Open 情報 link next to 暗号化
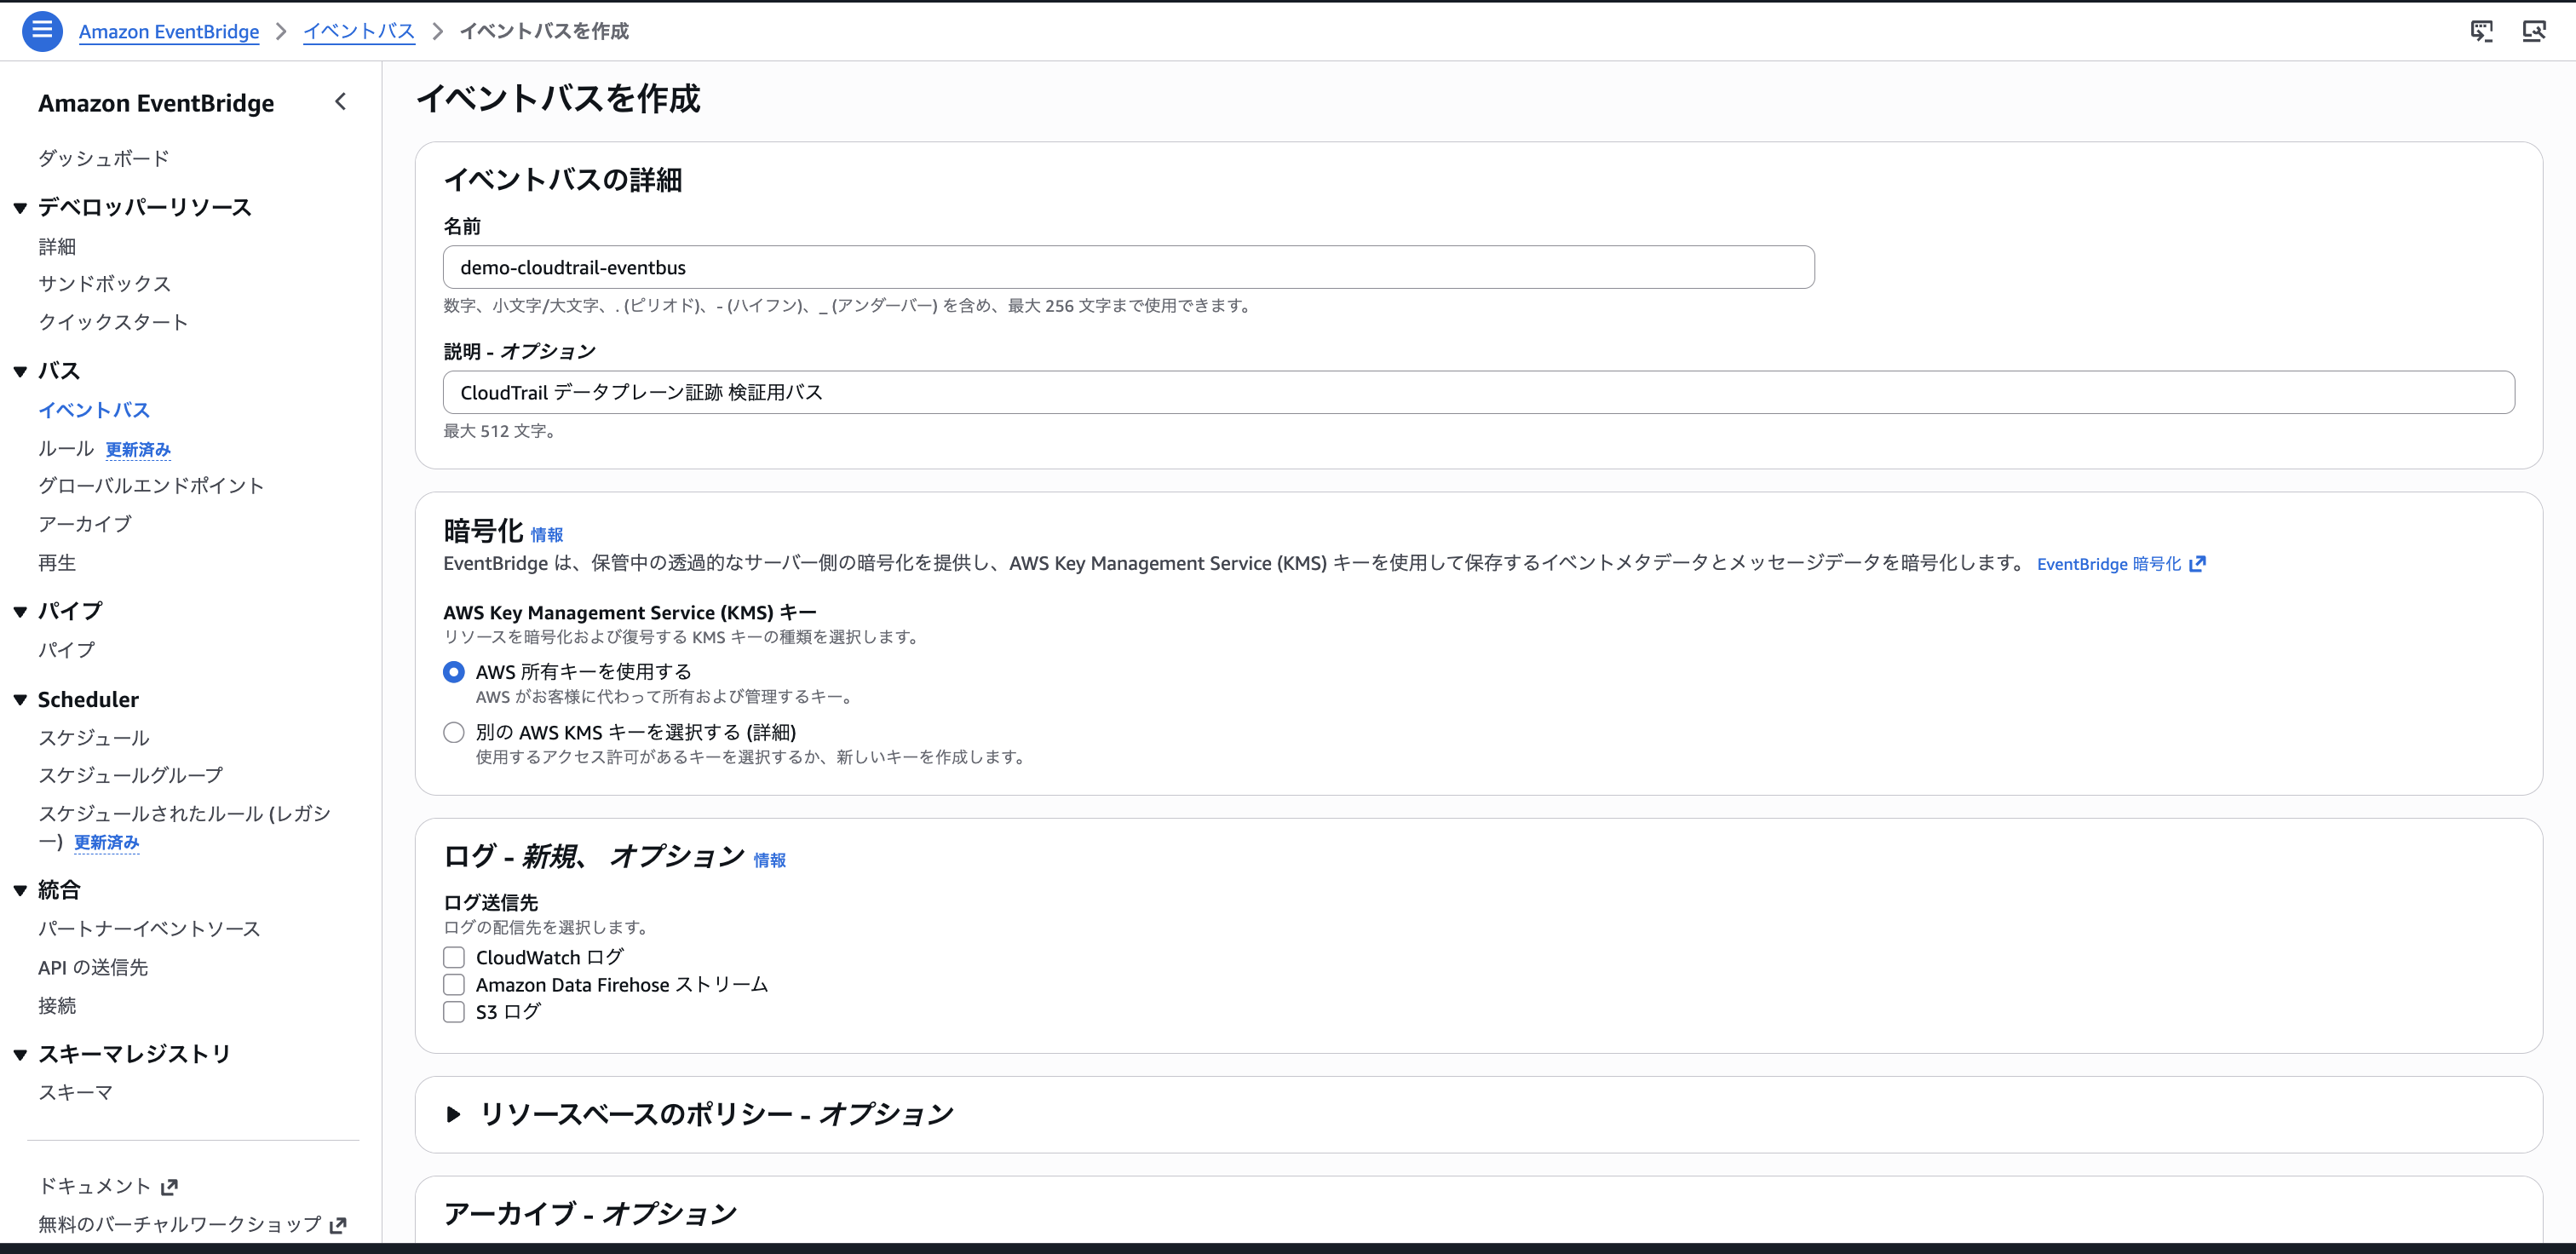This screenshot has width=2576, height=1254. (547, 535)
